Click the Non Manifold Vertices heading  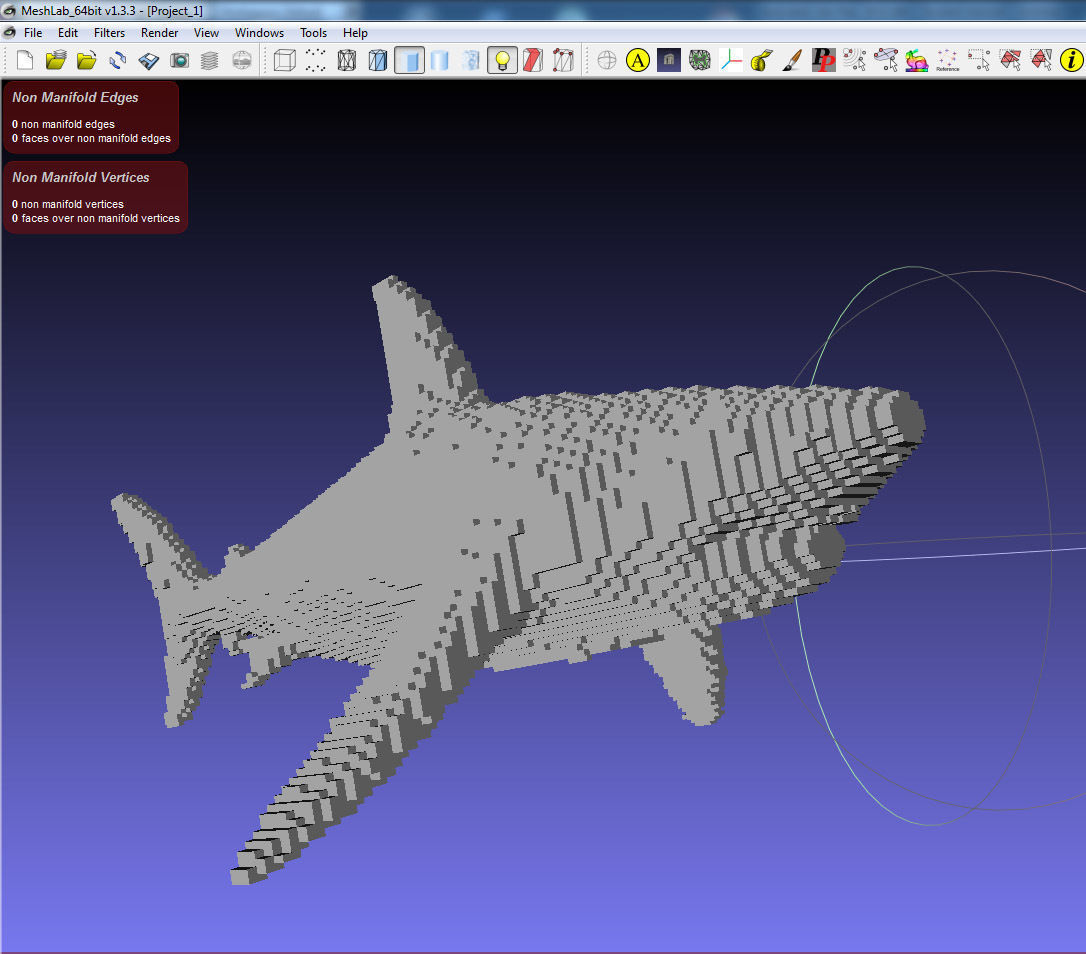[81, 177]
